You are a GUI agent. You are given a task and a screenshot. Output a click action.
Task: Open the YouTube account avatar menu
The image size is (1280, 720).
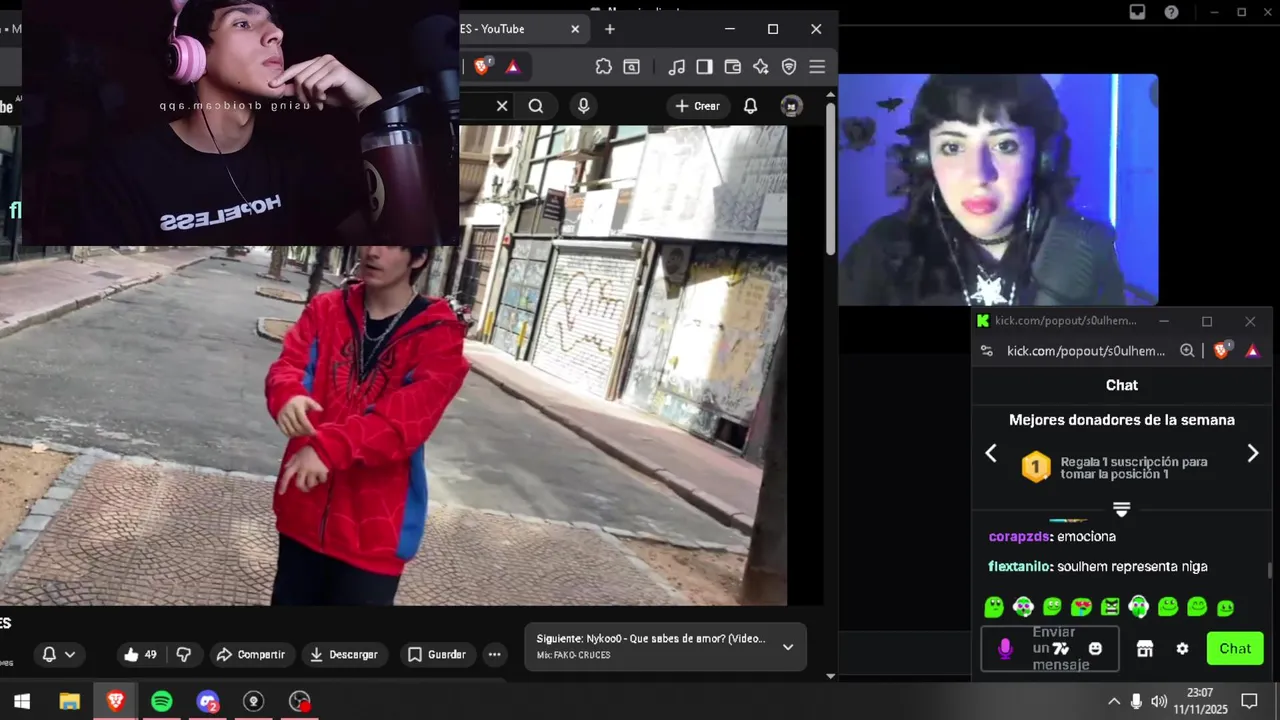[x=791, y=106]
